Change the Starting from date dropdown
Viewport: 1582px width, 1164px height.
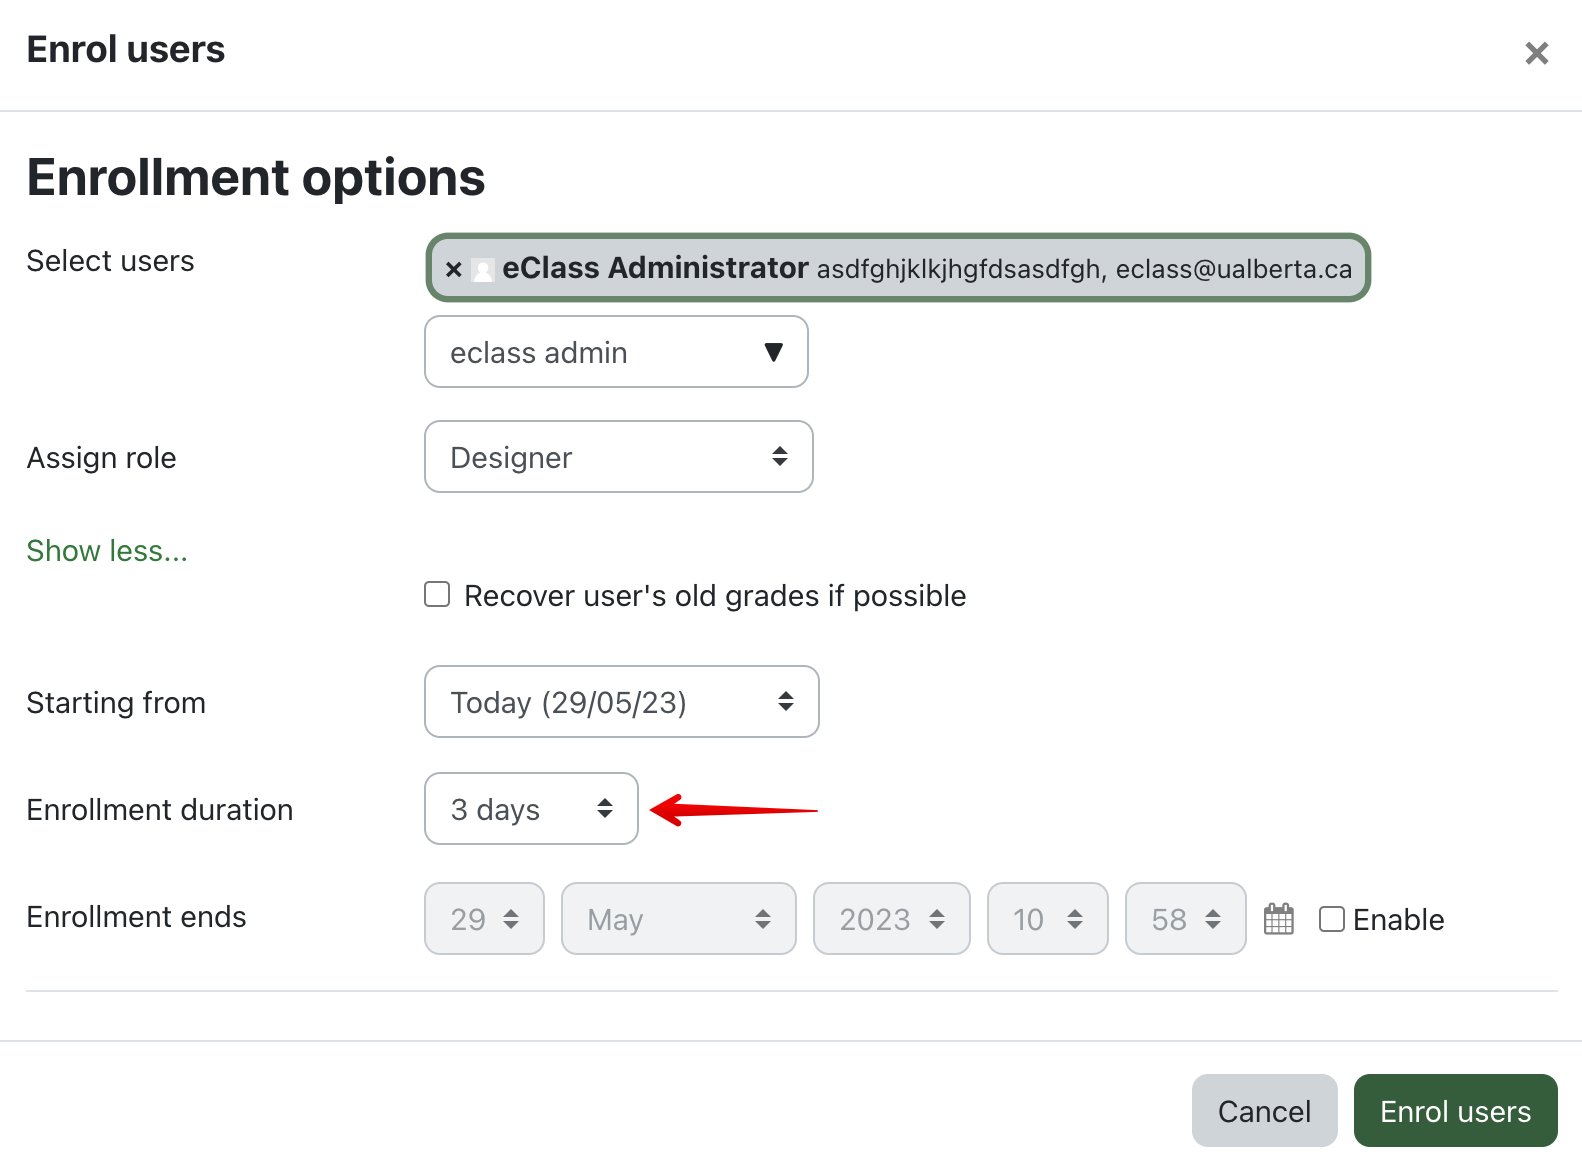621,702
